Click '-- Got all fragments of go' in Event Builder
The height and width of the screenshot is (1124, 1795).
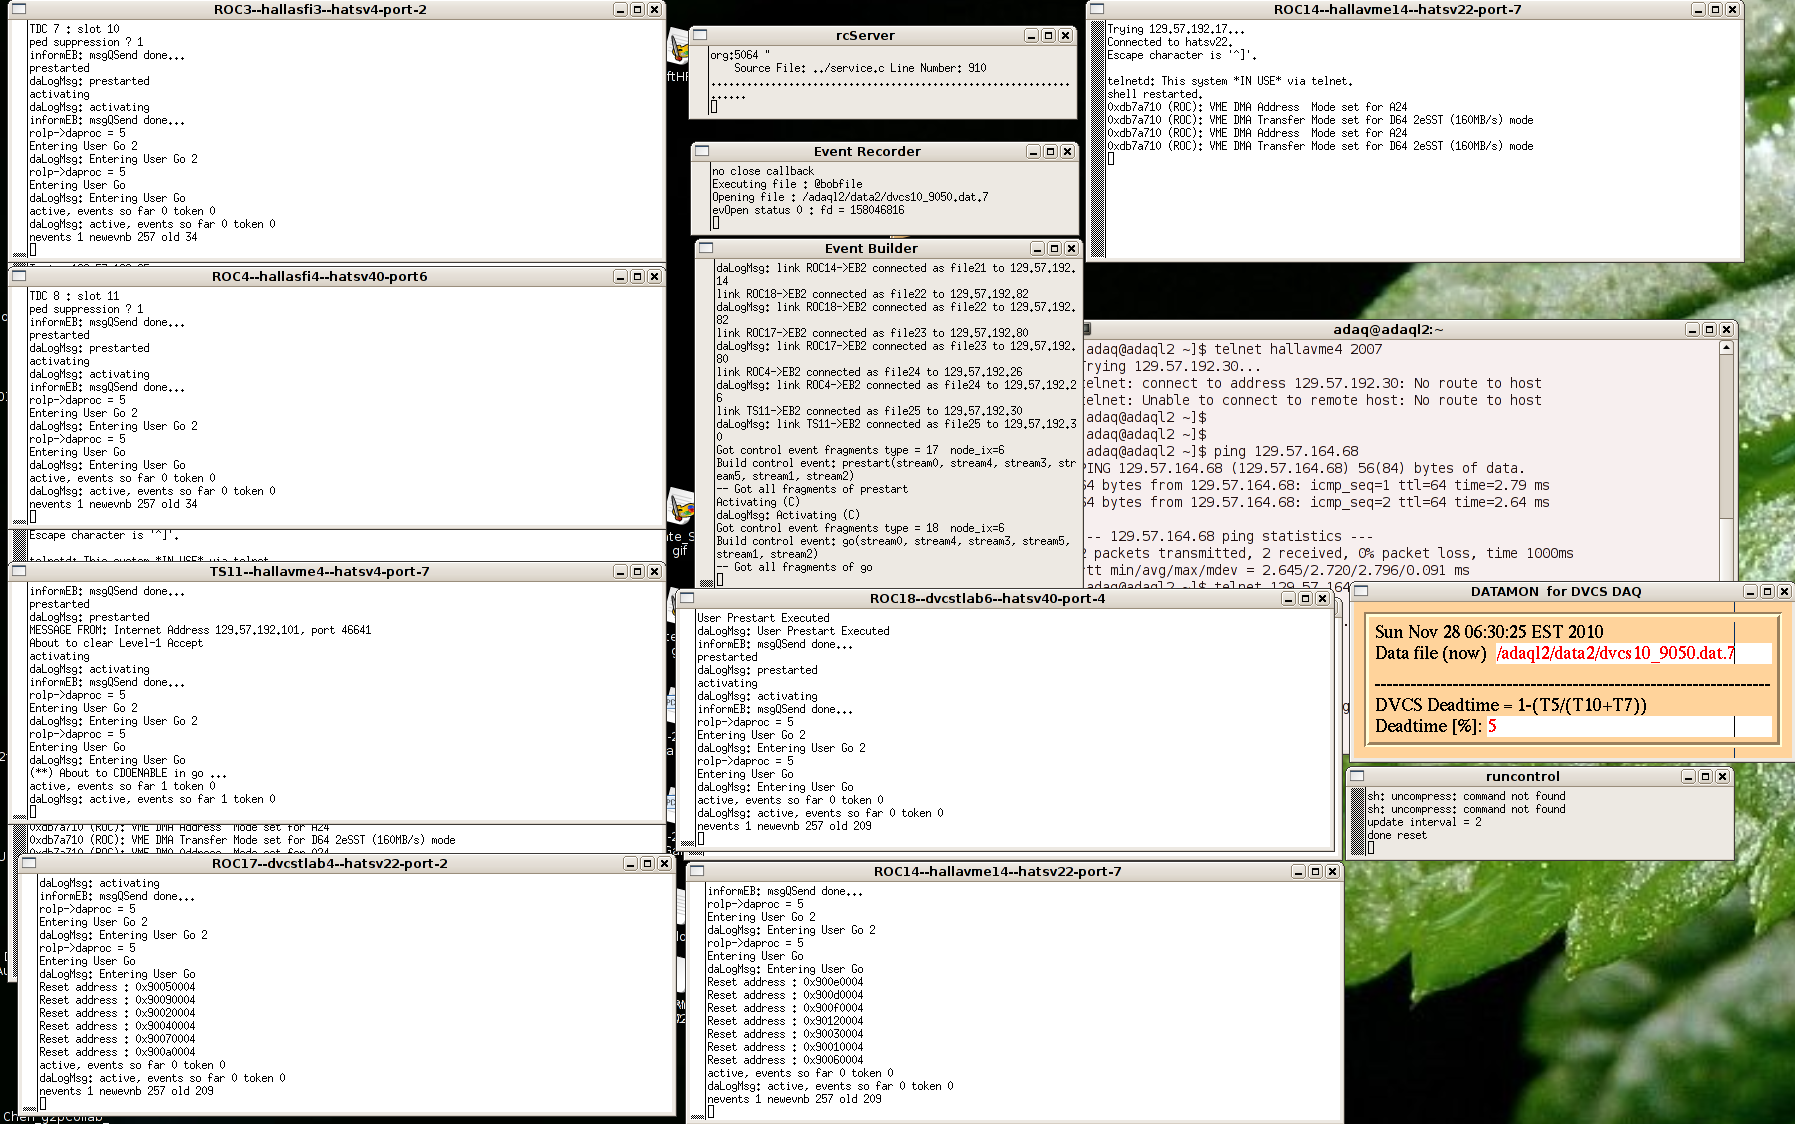[794, 567]
